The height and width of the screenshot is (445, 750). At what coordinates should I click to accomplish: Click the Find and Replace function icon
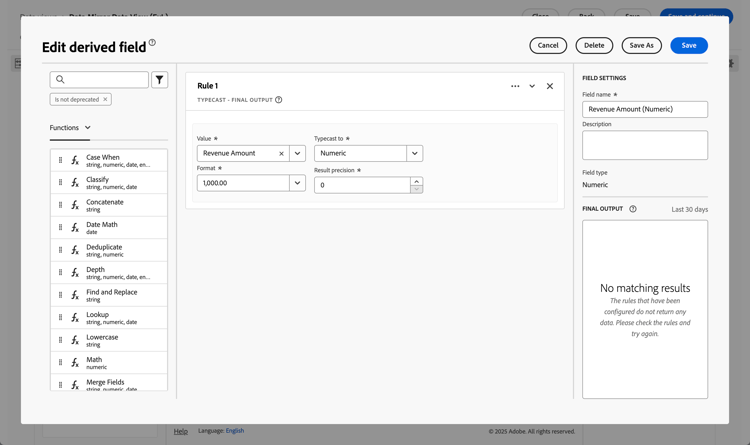[75, 295]
